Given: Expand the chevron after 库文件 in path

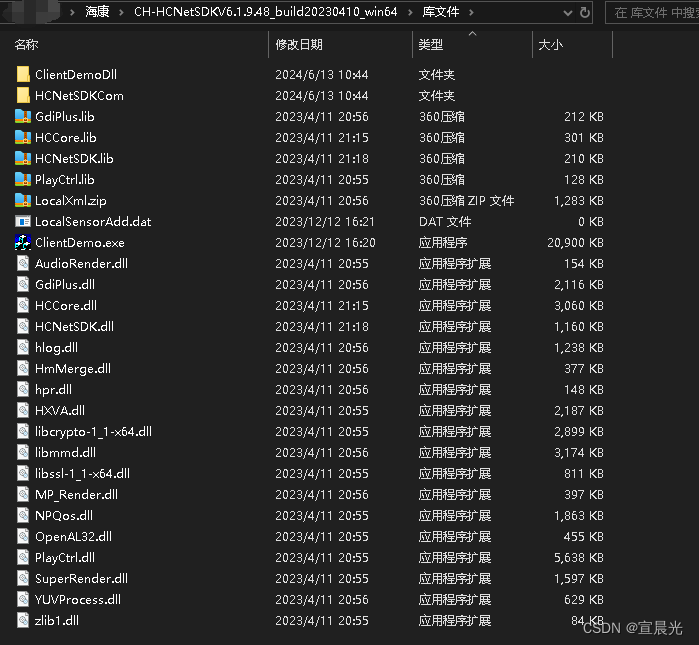Looking at the screenshot, I should coord(471,12).
